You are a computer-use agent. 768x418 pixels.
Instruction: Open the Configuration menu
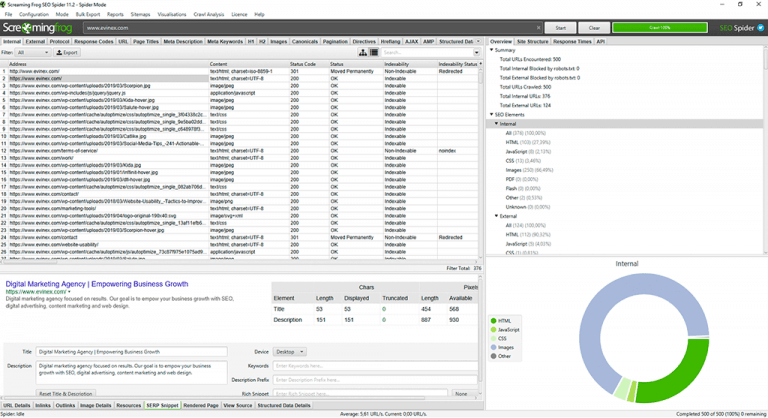coord(34,14)
